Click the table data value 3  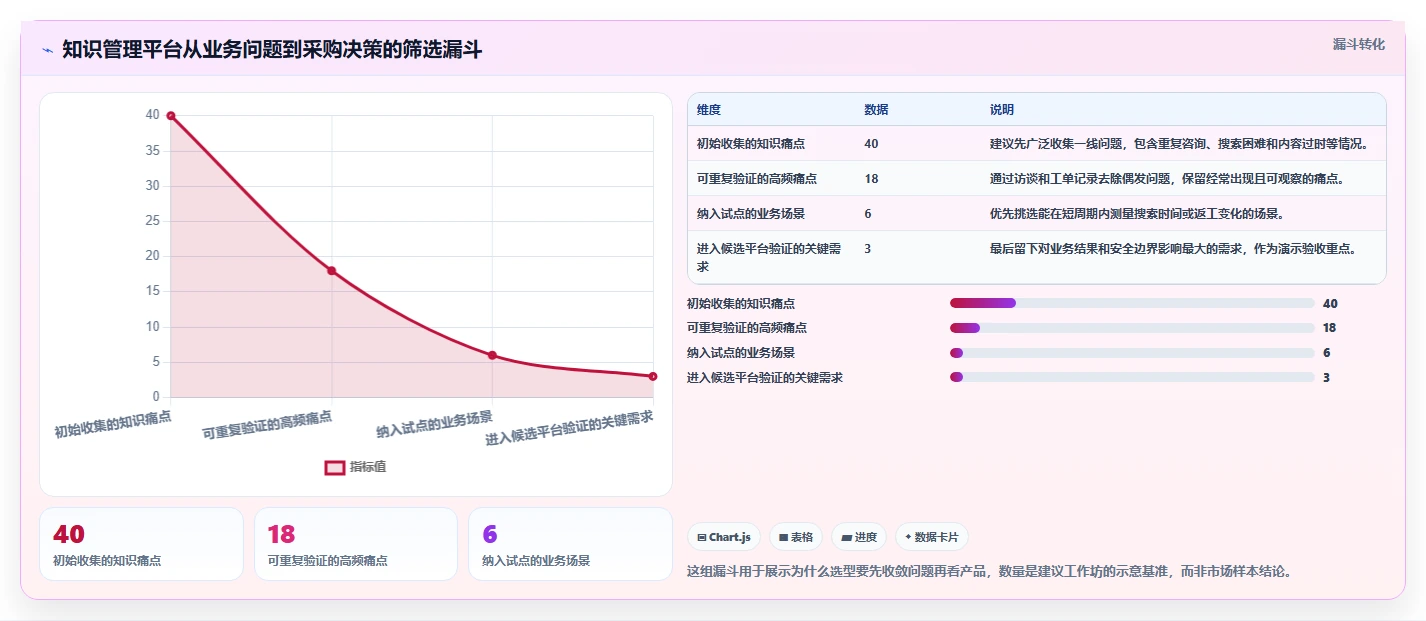pyautogui.click(x=868, y=249)
